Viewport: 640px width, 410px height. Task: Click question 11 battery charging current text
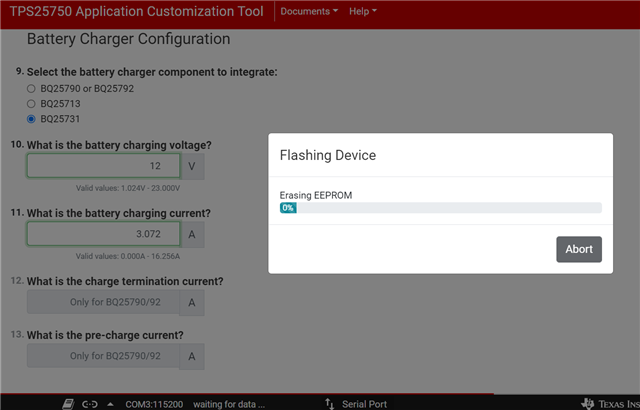tap(119, 213)
